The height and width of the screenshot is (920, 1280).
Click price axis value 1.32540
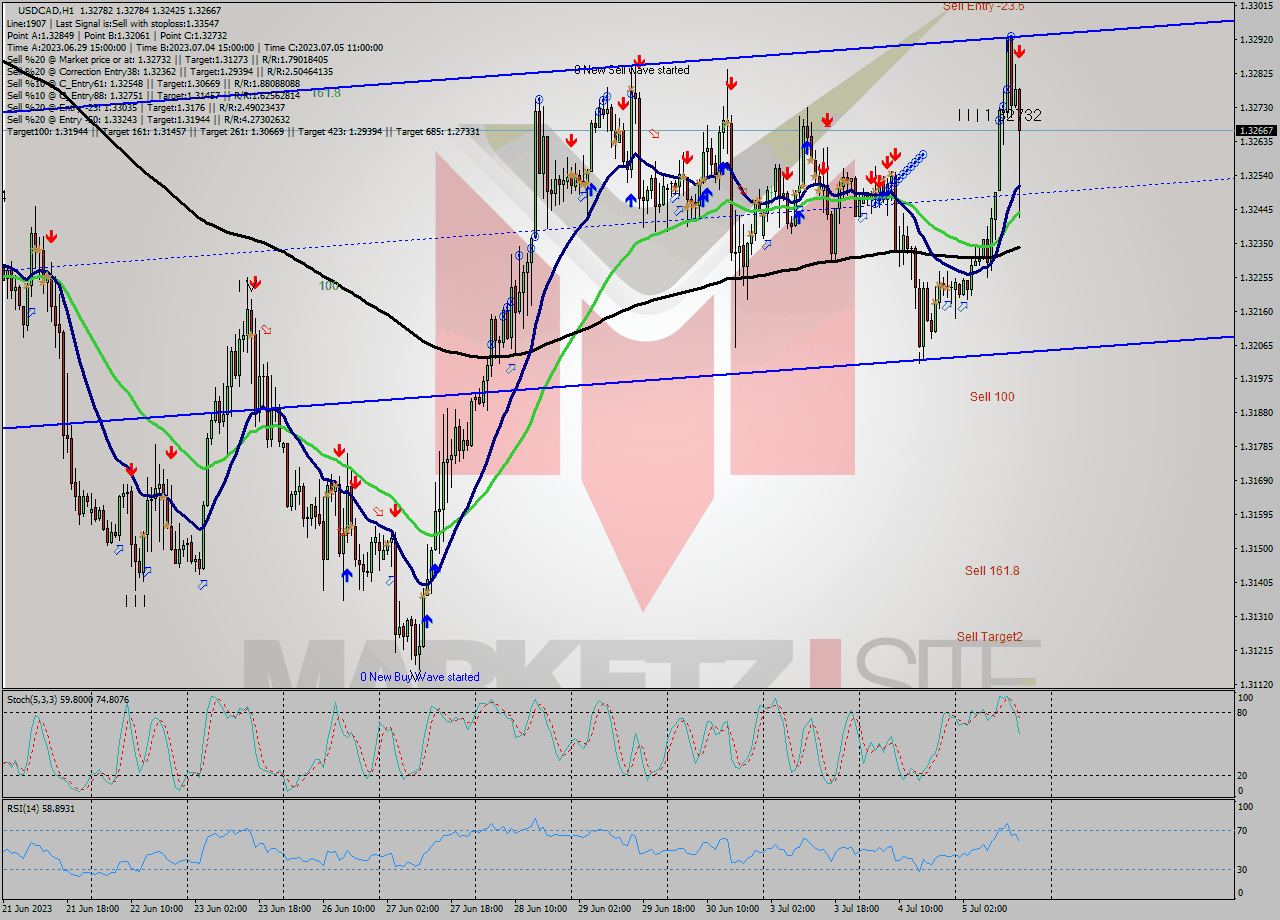[1256, 176]
